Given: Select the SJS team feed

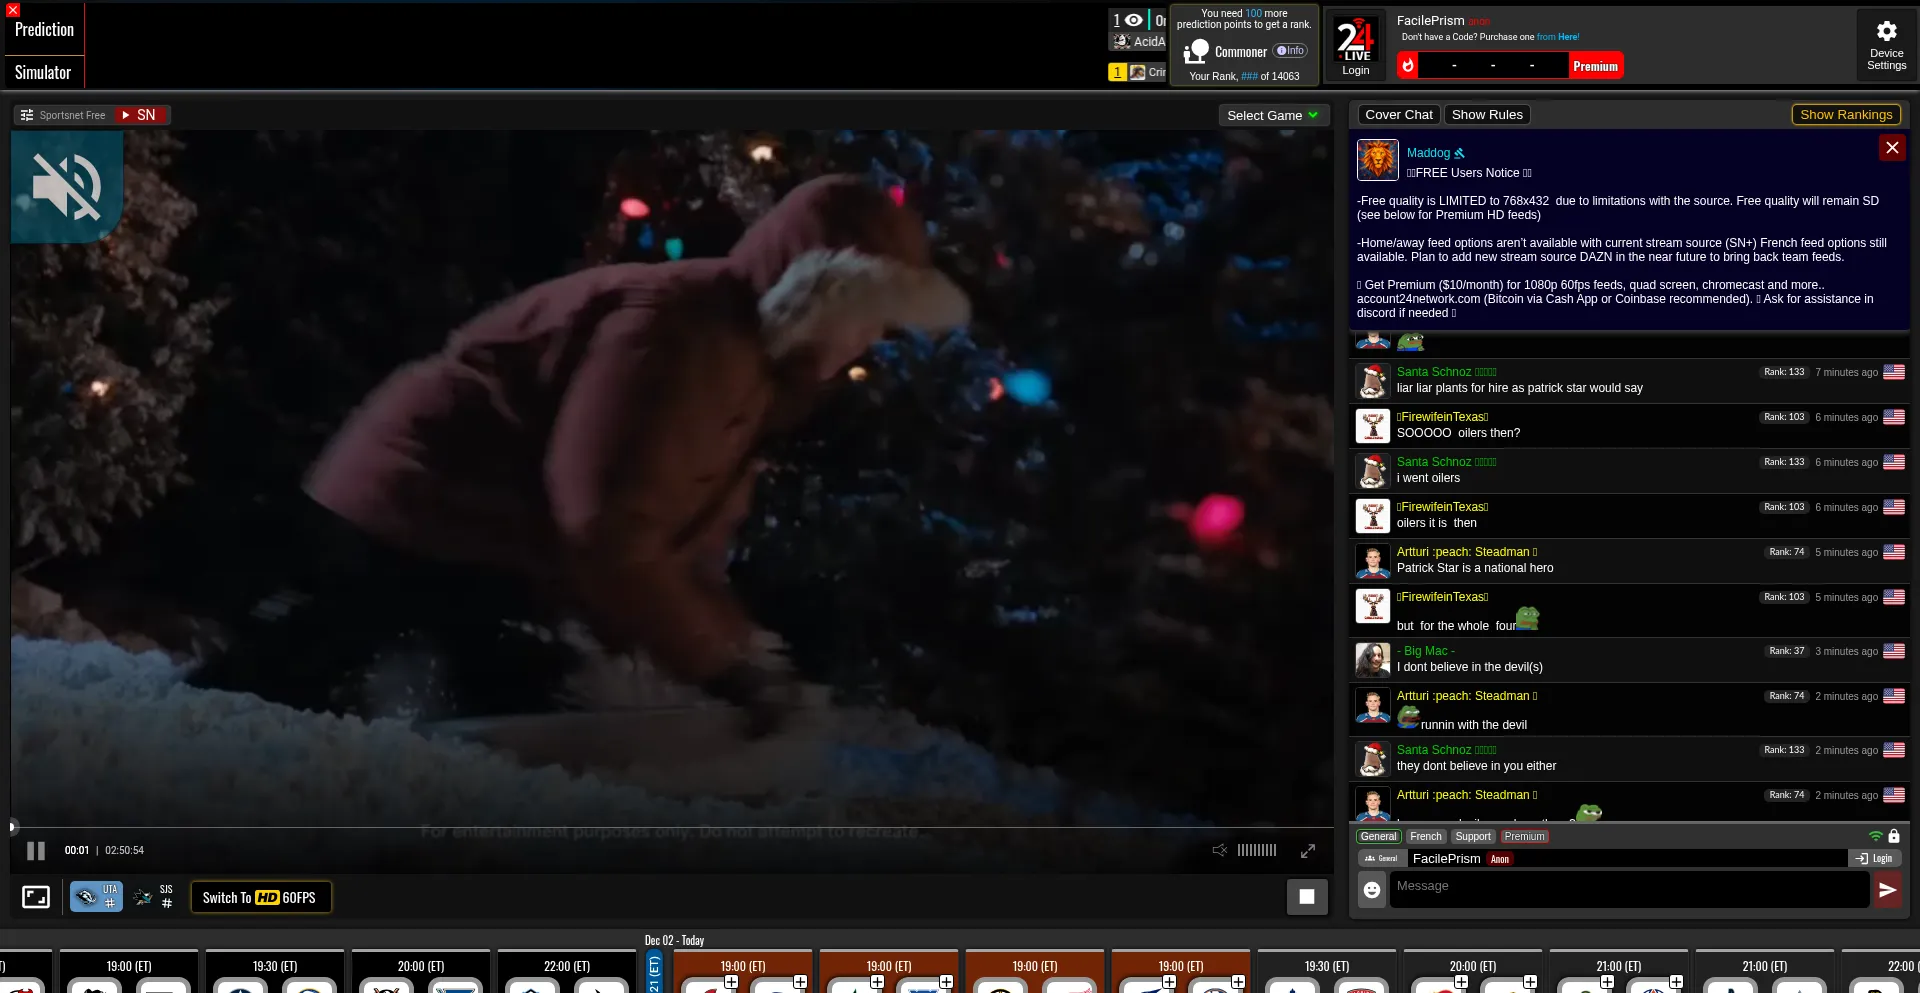Looking at the screenshot, I should (154, 897).
